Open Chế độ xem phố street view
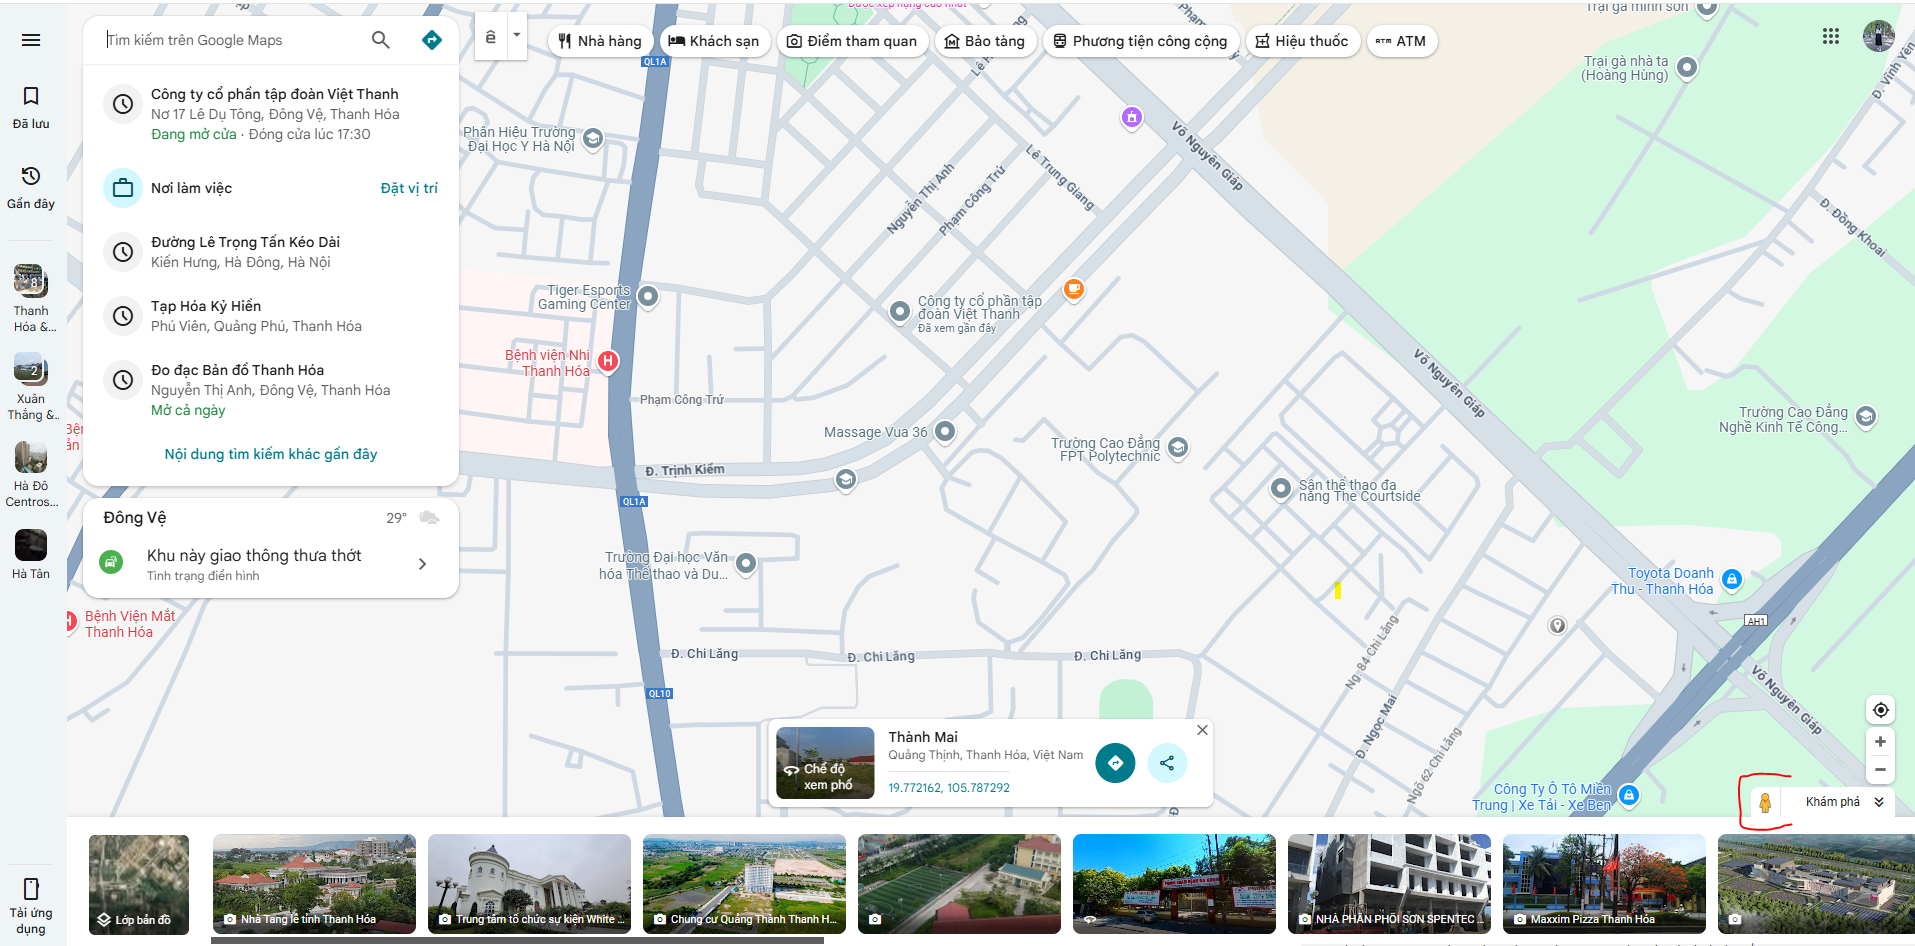 click(x=825, y=763)
